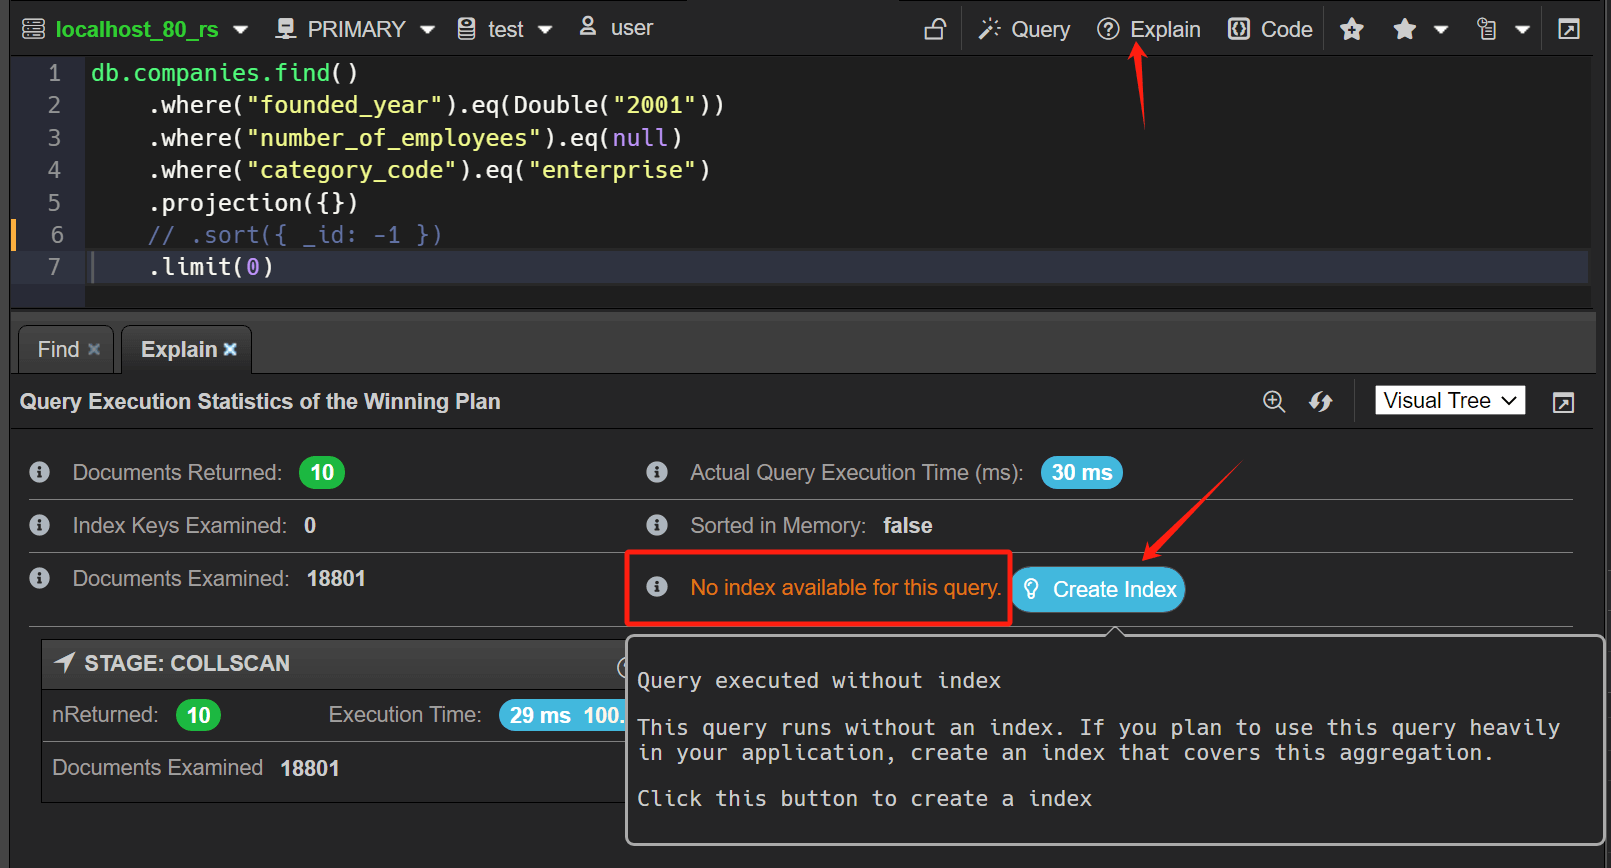Click the Documents Examined 18801 value in COLLSCAN
The width and height of the screenshot is (1611, 868).
310,768
